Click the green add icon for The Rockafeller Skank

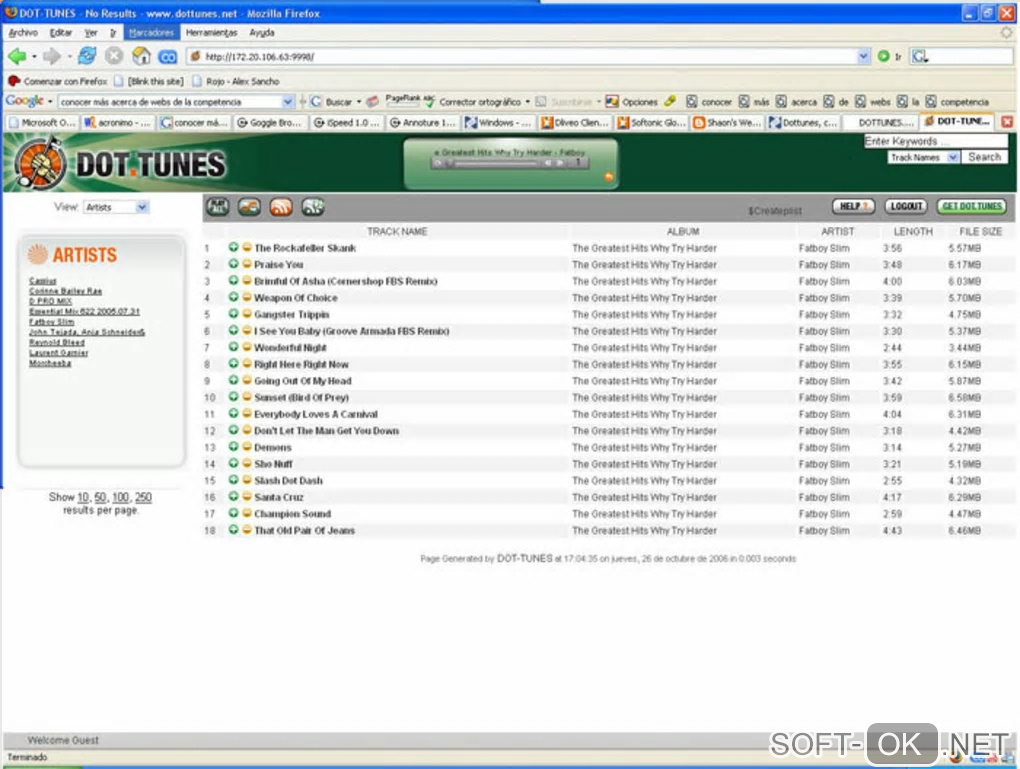coord(234,247)
